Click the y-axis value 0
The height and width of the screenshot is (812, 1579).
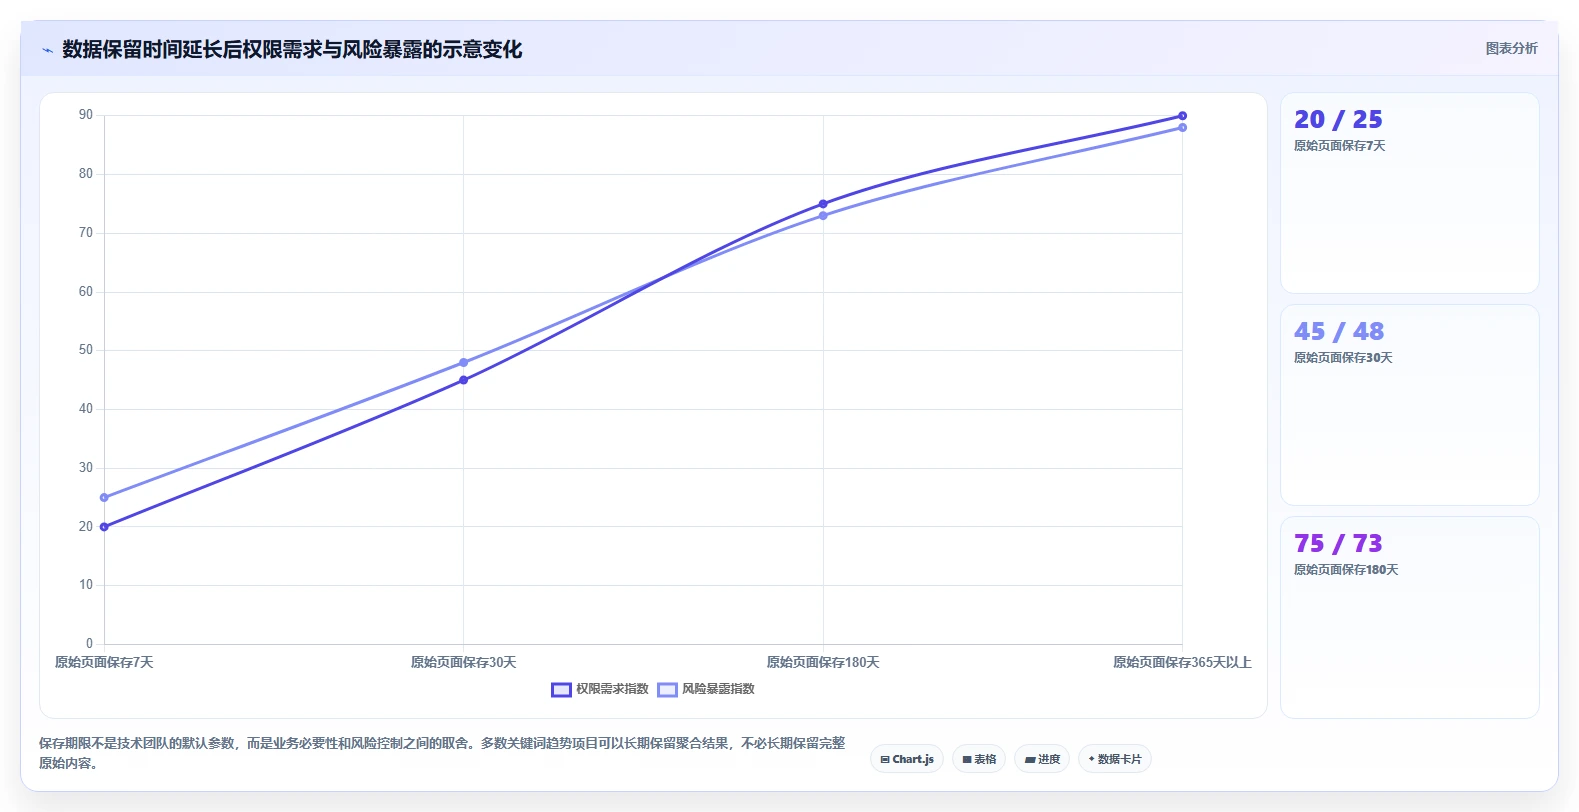(x=89, y=644)
